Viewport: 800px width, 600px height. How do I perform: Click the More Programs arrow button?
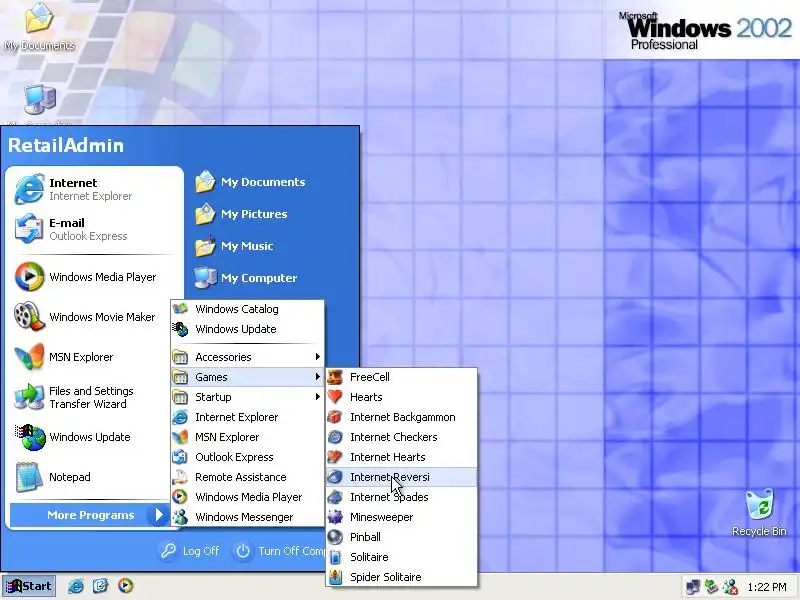[159, 515]
